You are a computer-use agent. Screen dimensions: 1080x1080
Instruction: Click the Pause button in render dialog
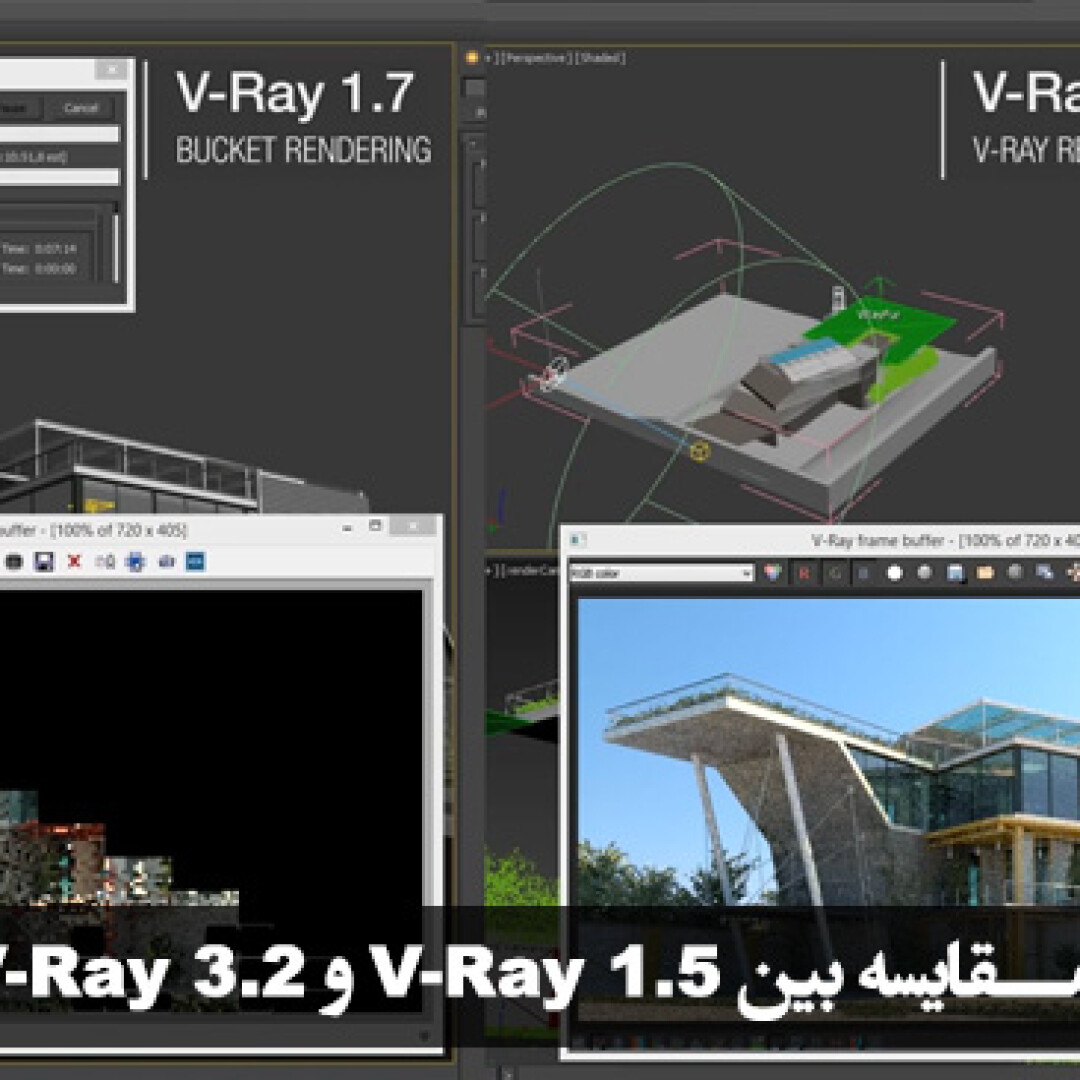pos(18,108)
